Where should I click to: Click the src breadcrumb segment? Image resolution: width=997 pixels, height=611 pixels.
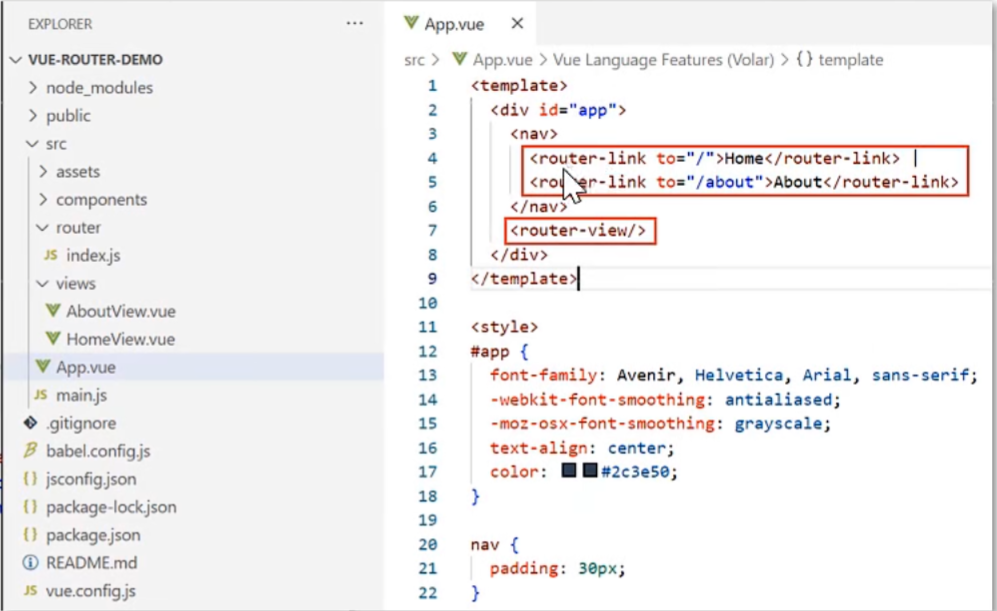click(x=414, y=60)
